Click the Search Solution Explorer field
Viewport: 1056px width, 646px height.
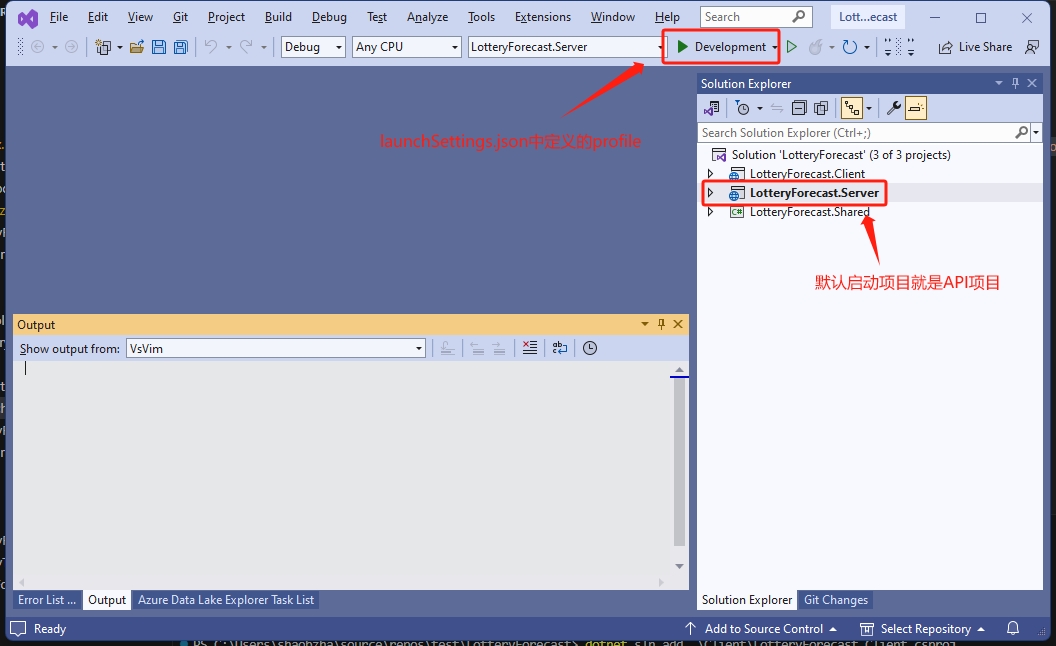coord(855,132)
